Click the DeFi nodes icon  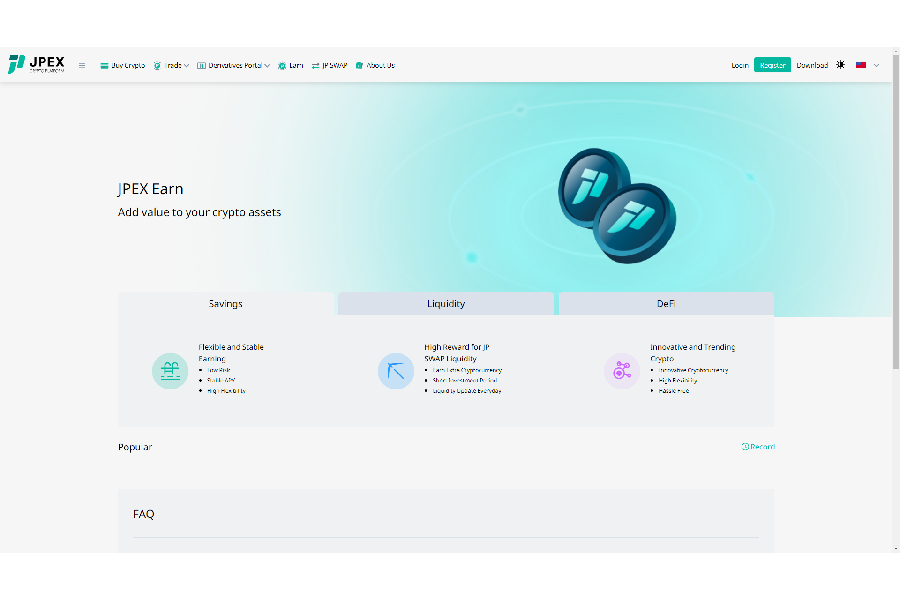coord(622,371)
